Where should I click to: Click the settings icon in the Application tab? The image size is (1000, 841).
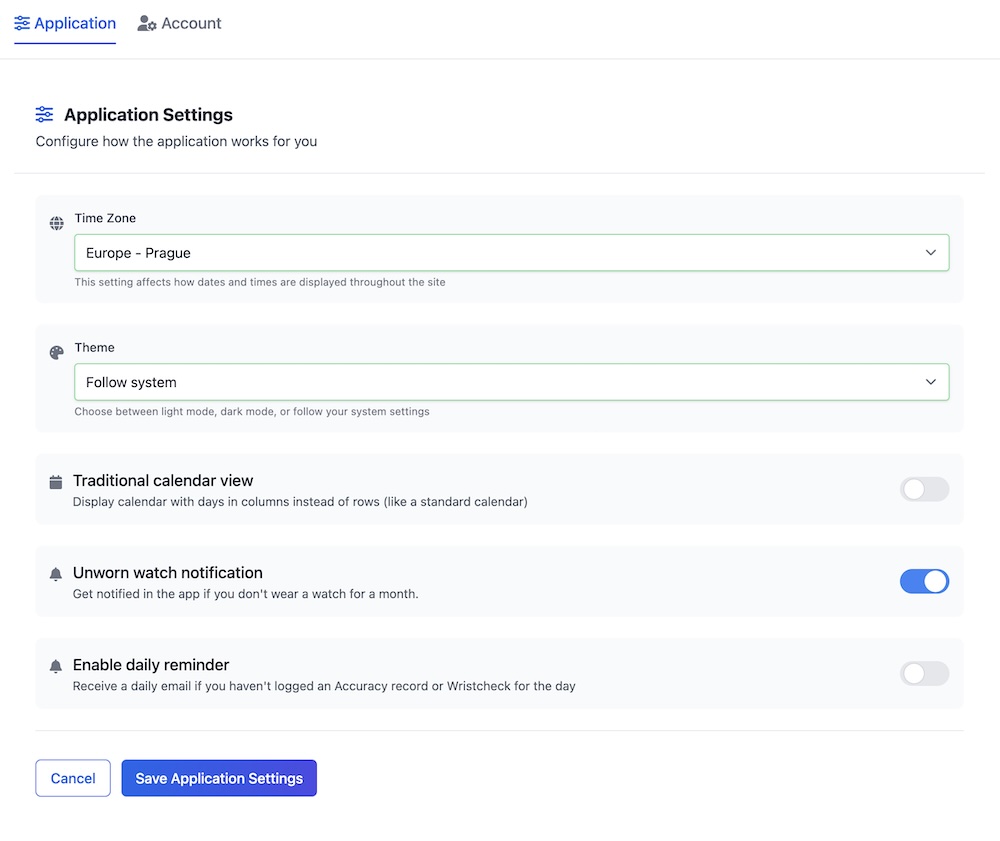22,23
